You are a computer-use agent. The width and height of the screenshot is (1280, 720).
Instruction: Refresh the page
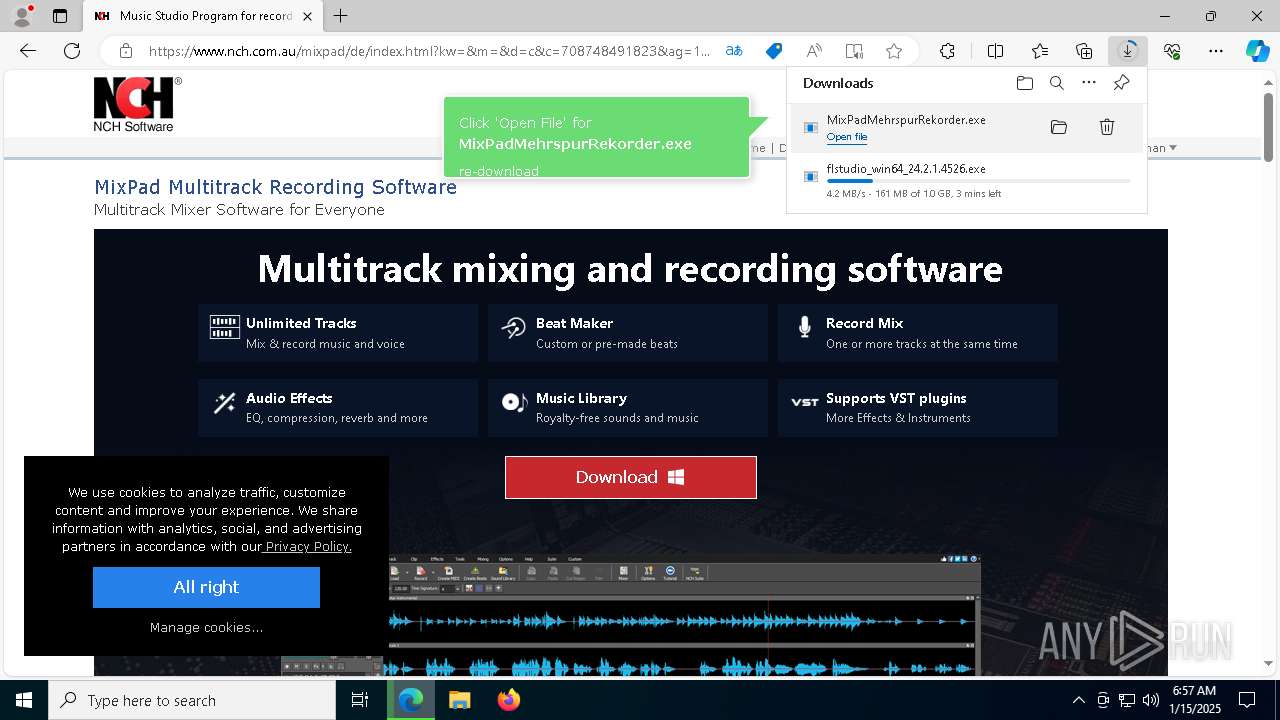[72, 51]
